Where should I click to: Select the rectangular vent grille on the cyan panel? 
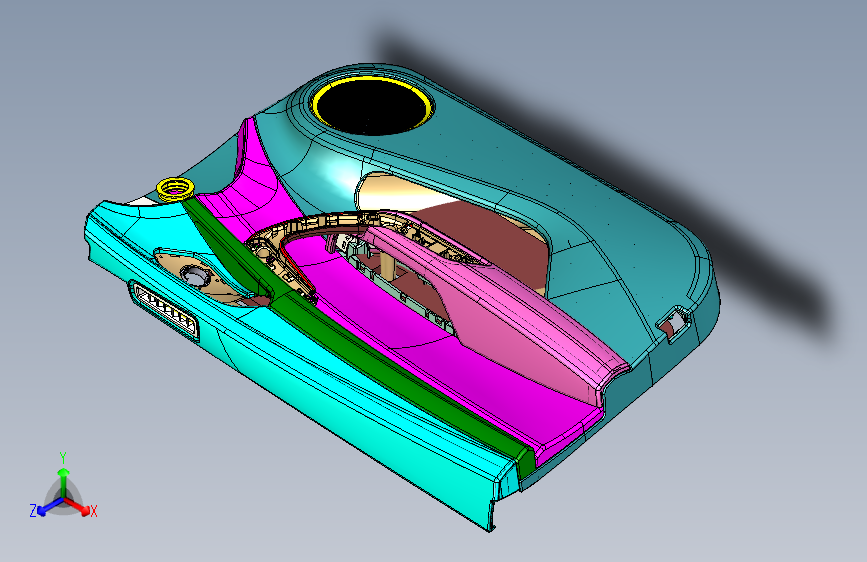pos(166,311)
